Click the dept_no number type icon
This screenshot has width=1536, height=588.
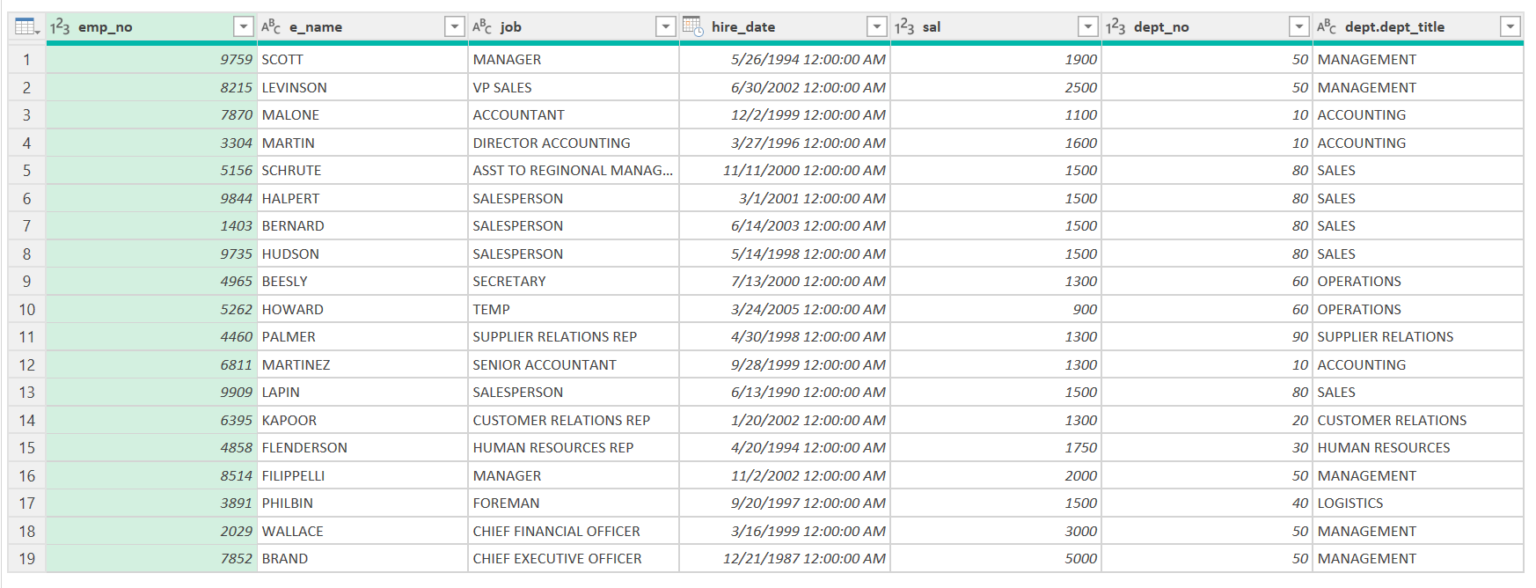[x=1115, y=27]
